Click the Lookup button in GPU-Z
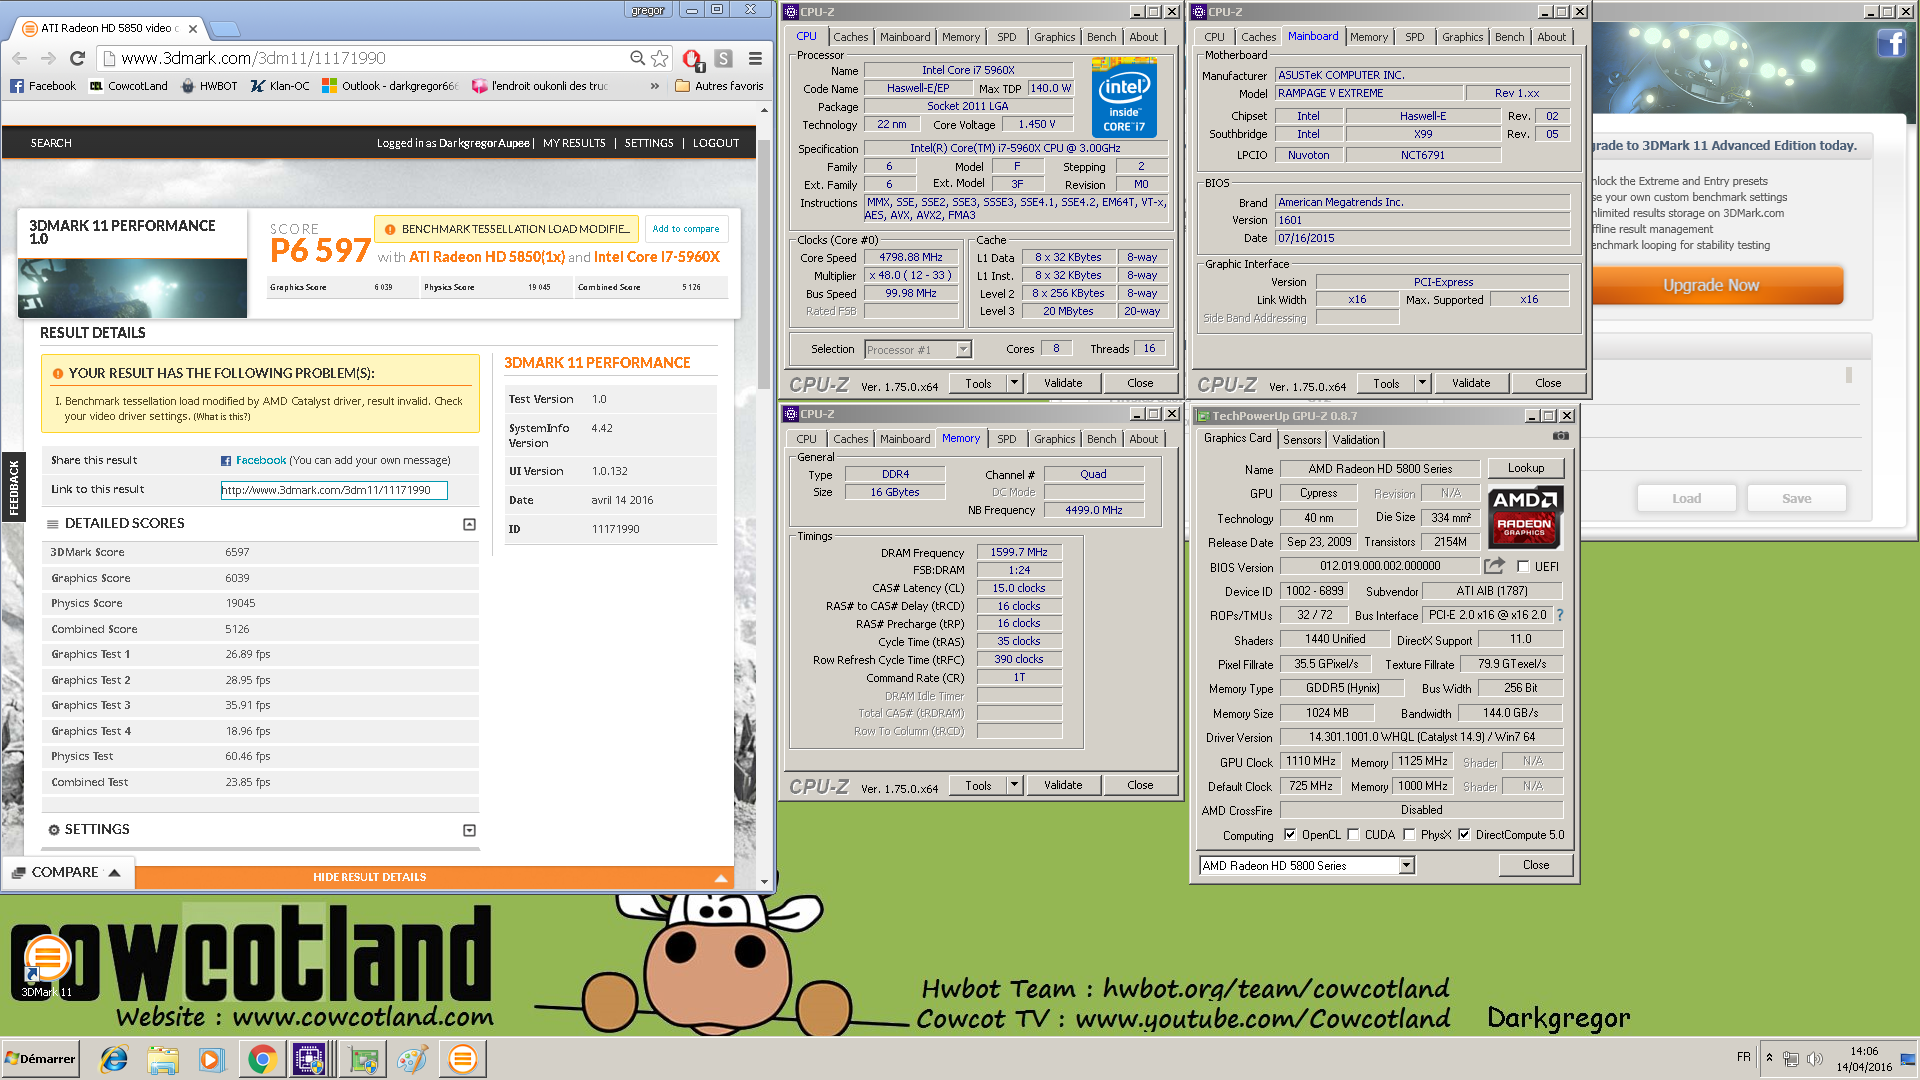 click(x=1526, y=468)
